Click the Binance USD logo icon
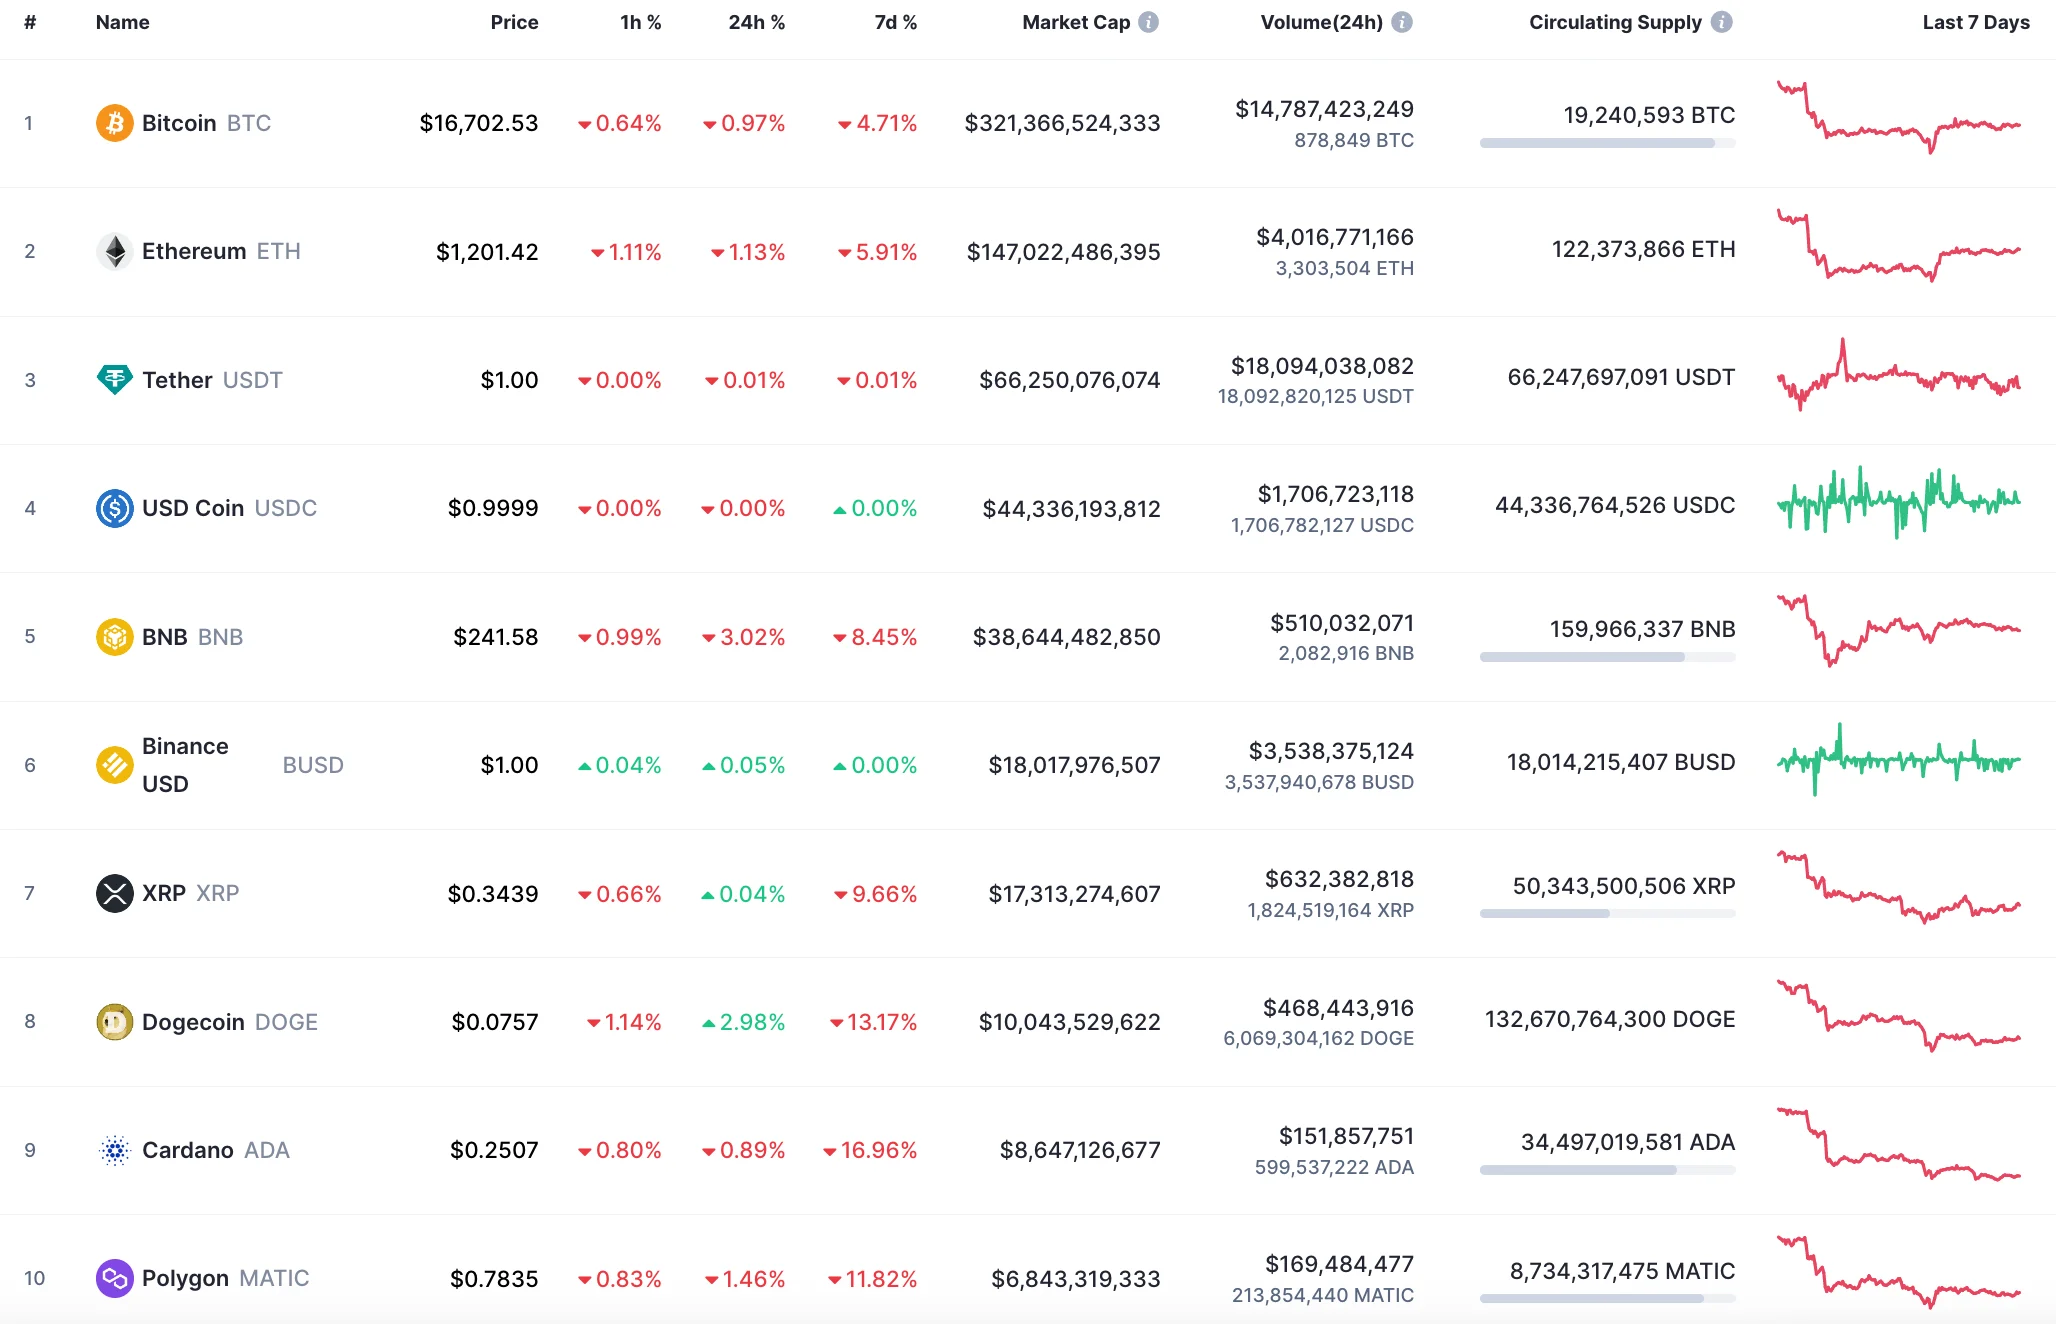The image size is (2056, 1324). [x=115, y=764]
